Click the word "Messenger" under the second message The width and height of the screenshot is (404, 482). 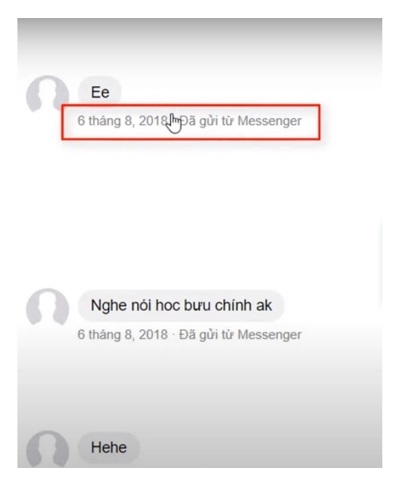pyautogui.click(x=269, y=335)
